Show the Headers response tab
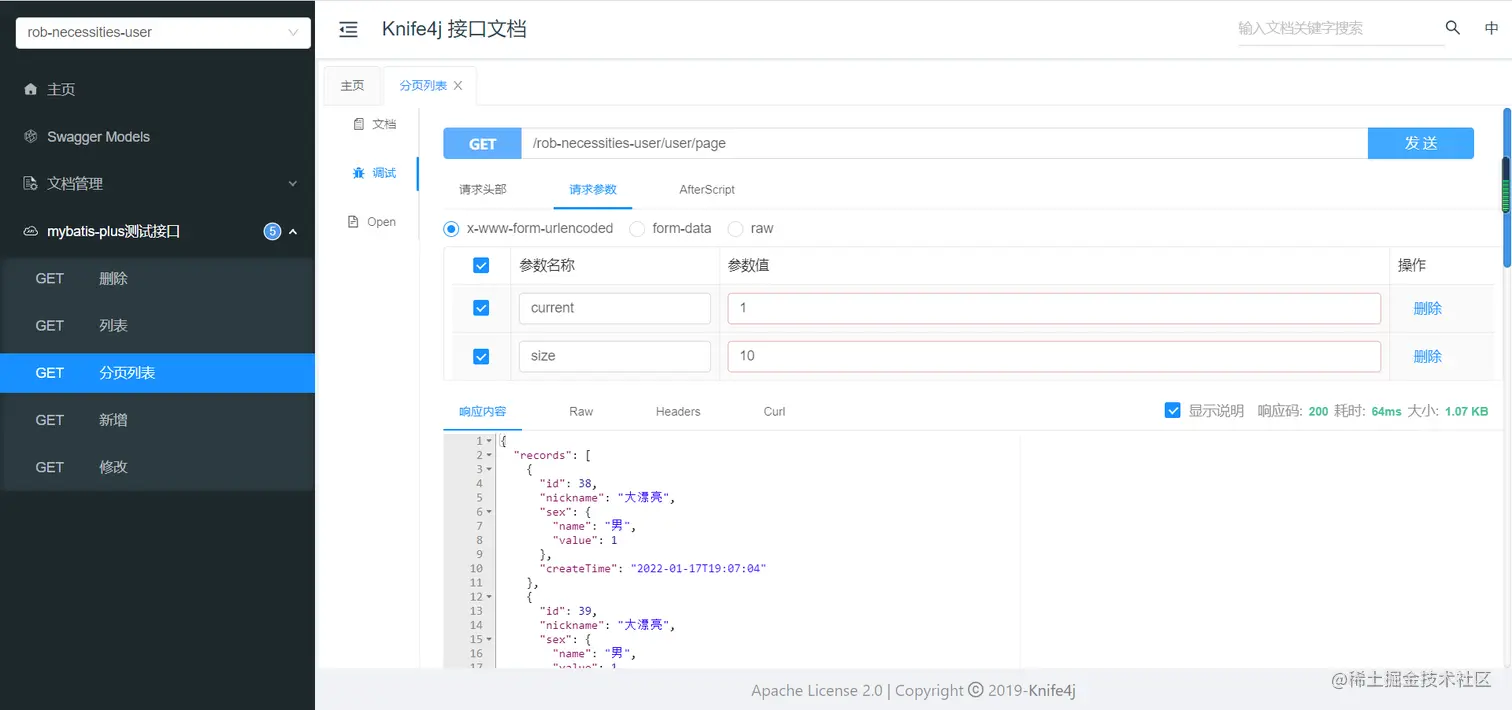This screenshot has width=1512, height=710. pos(678,411)
